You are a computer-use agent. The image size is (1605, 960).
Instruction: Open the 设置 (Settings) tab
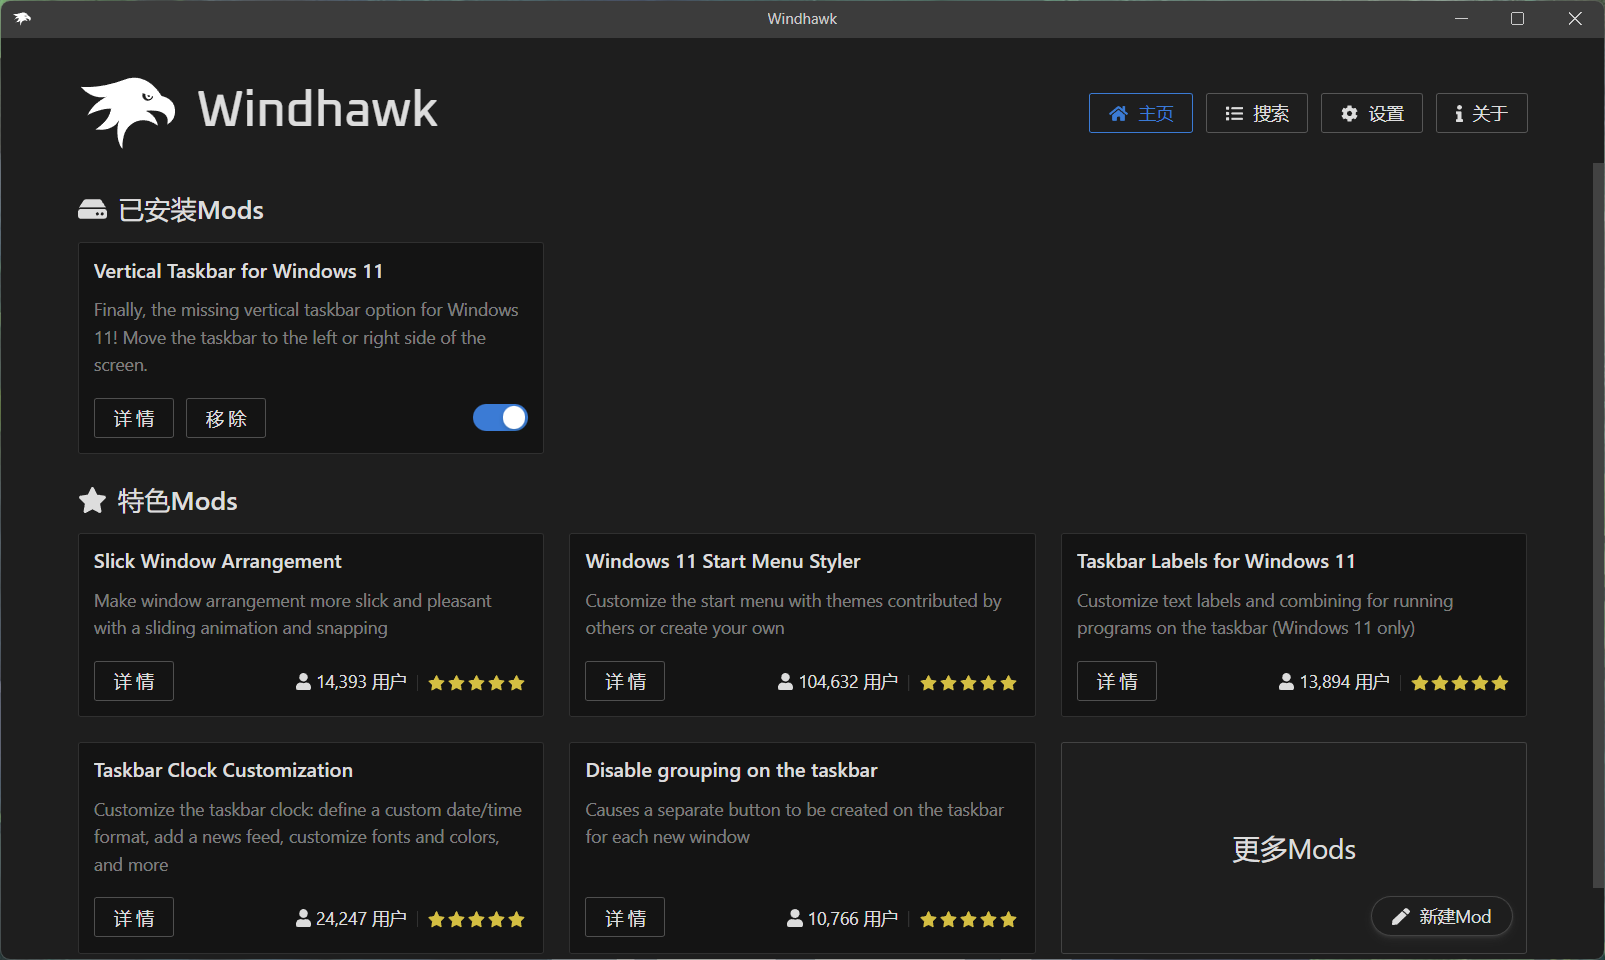tap(1371, 113)
